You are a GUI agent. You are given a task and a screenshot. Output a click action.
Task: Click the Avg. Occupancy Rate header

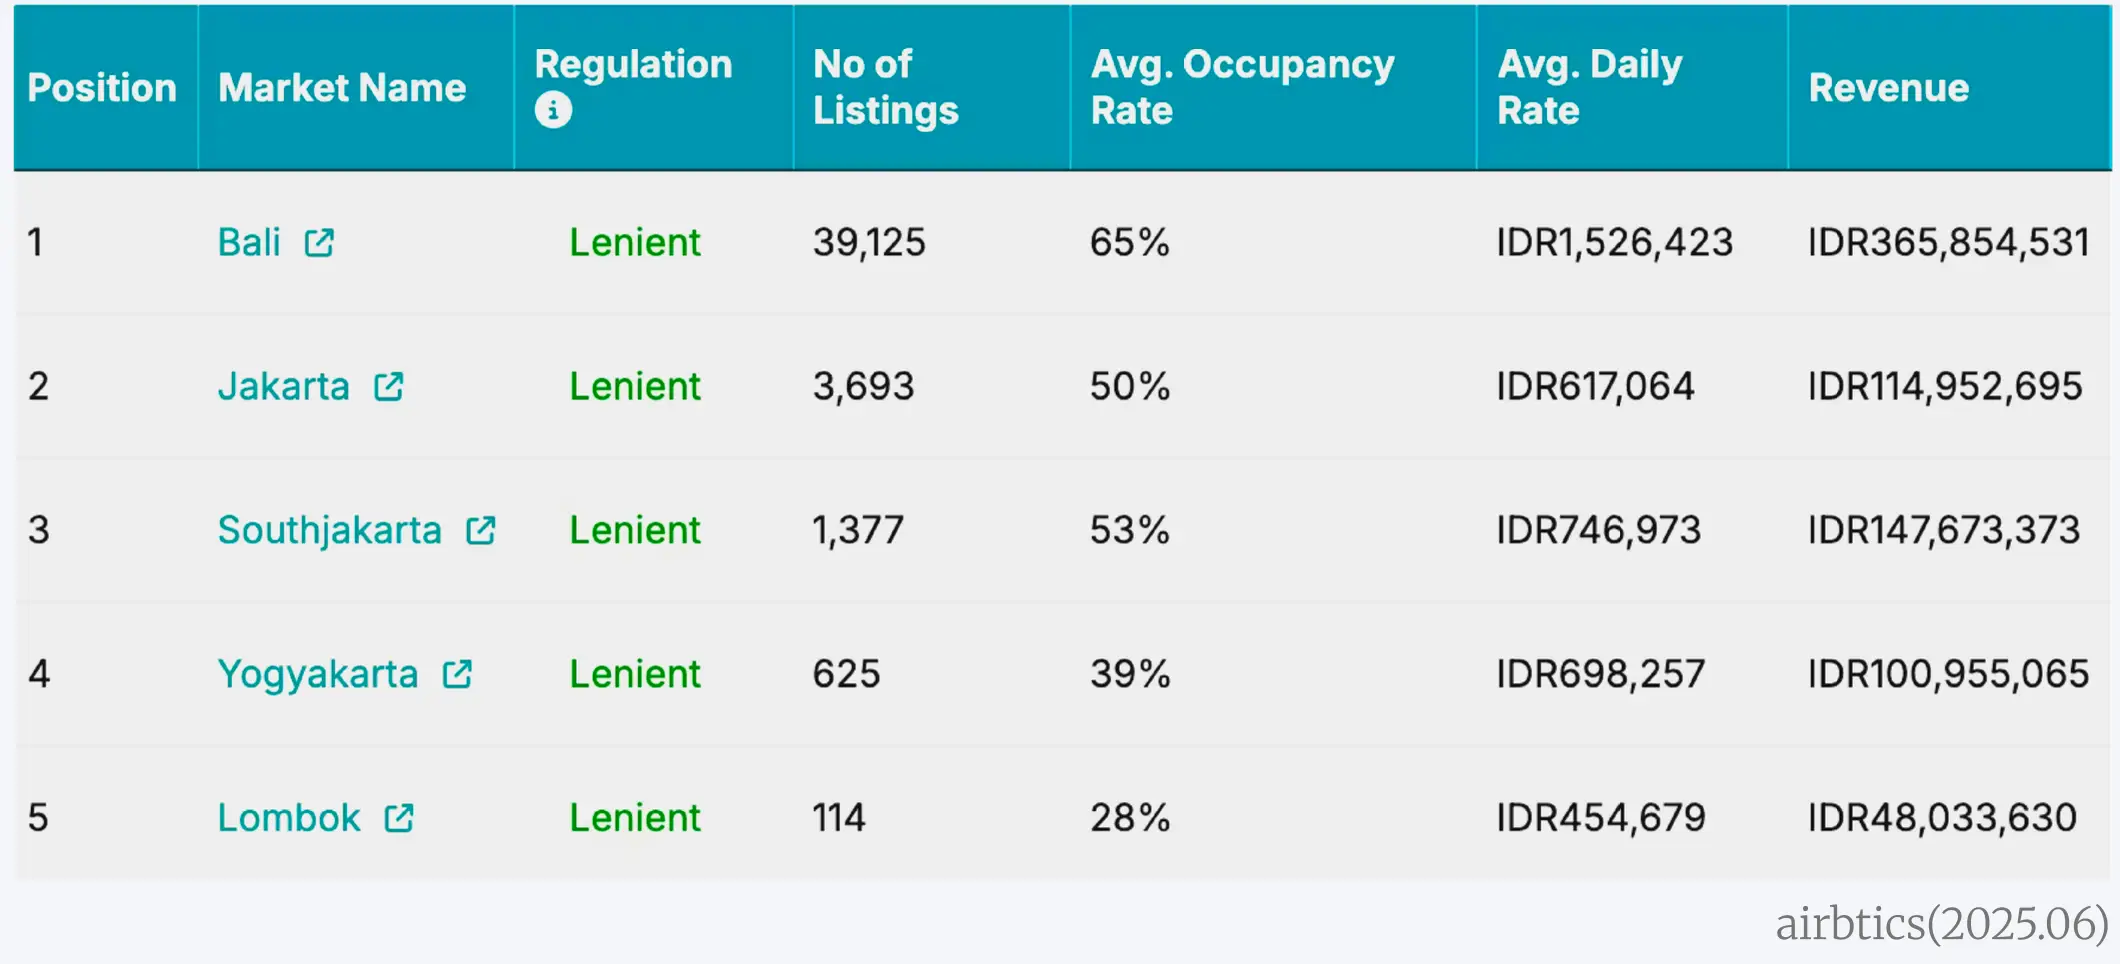[x=1242, y=88]
